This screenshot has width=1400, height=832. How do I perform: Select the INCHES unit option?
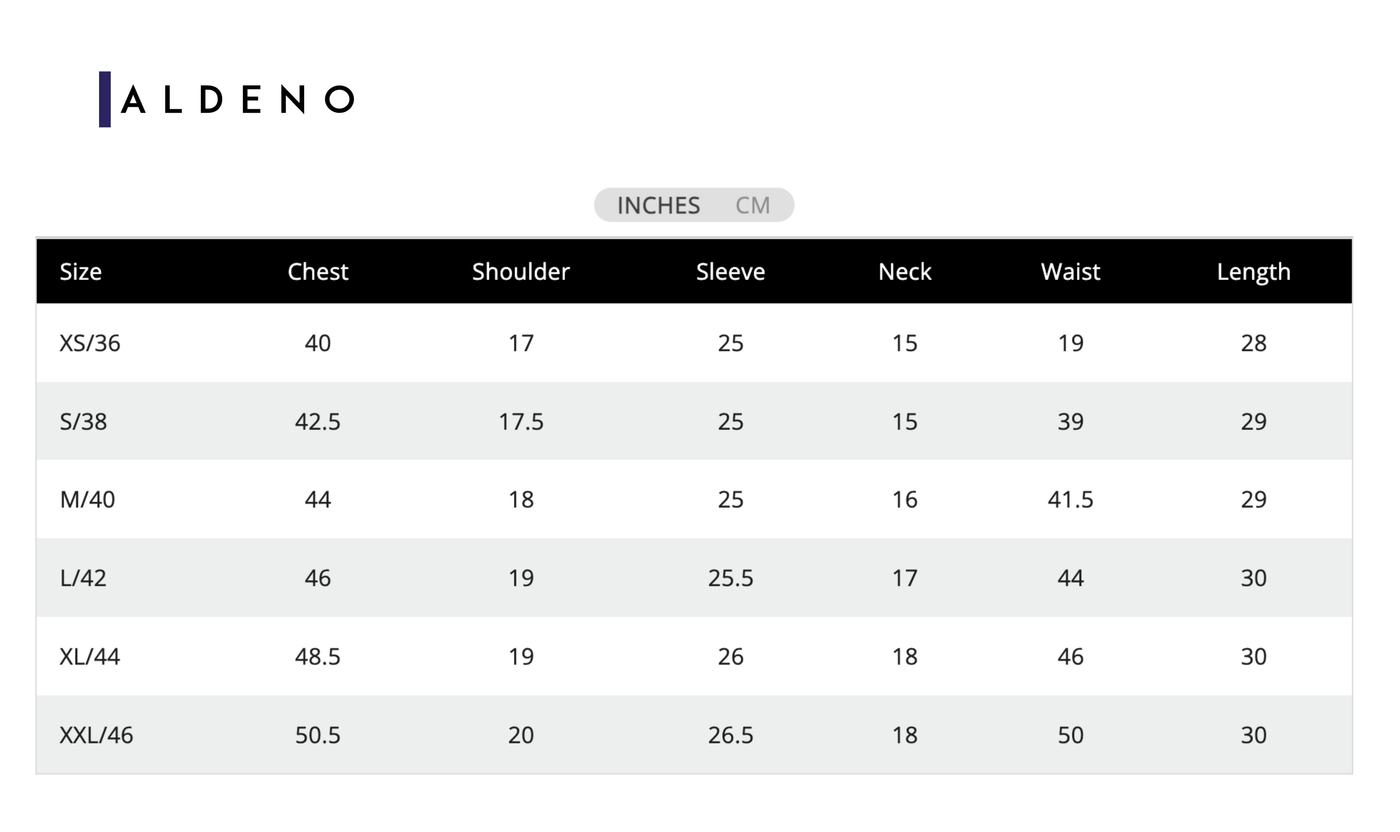click(x=658, y=205)
